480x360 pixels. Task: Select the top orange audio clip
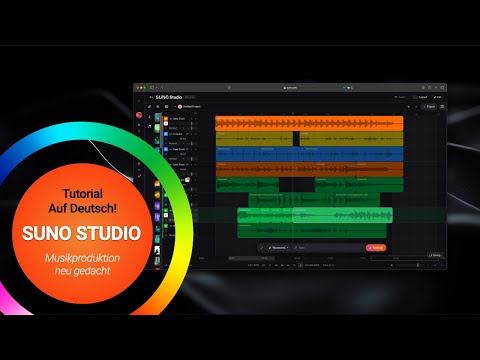(x=309, y=123)
